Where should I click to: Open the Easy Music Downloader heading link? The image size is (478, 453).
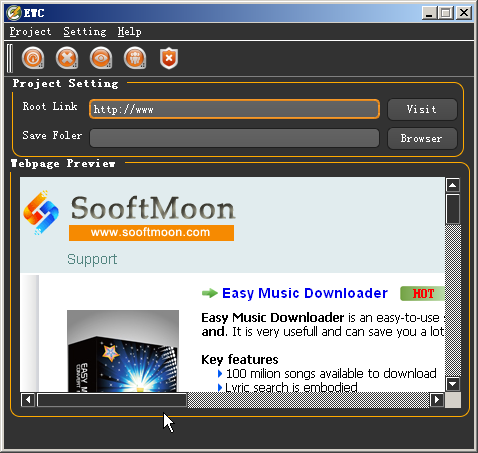point(305,293)
